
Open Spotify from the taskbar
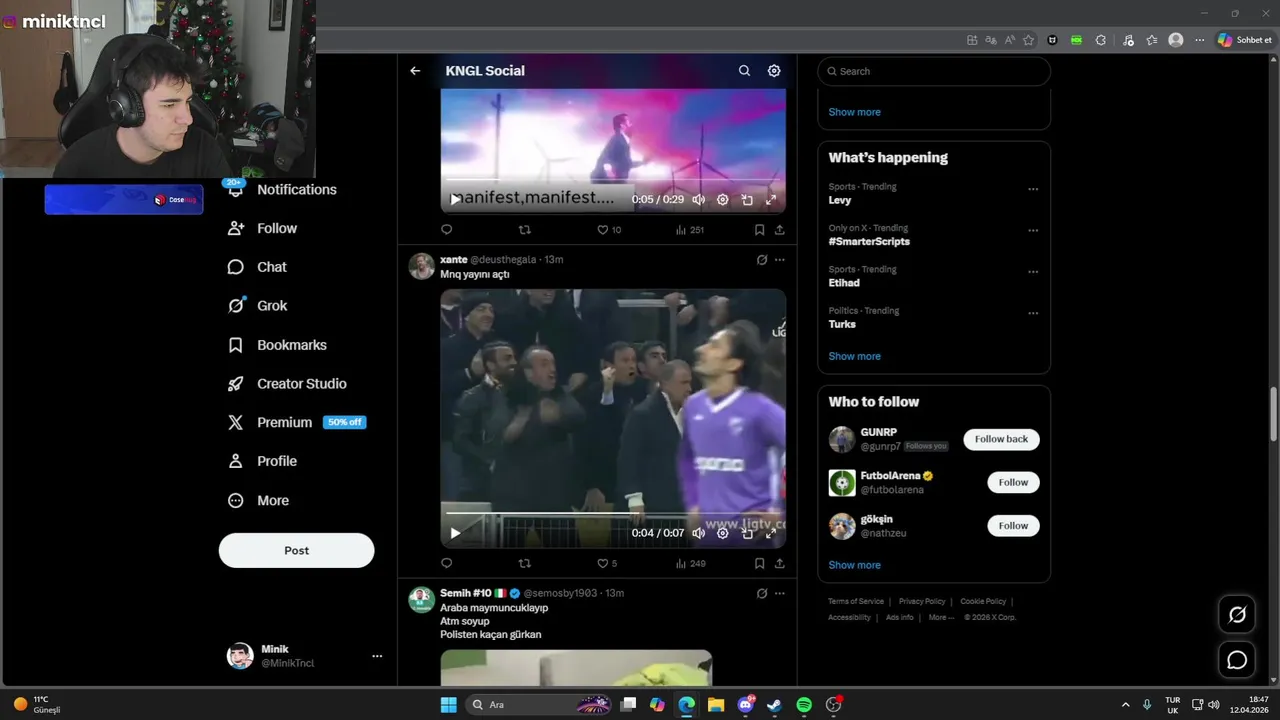(x=804, y=705)
